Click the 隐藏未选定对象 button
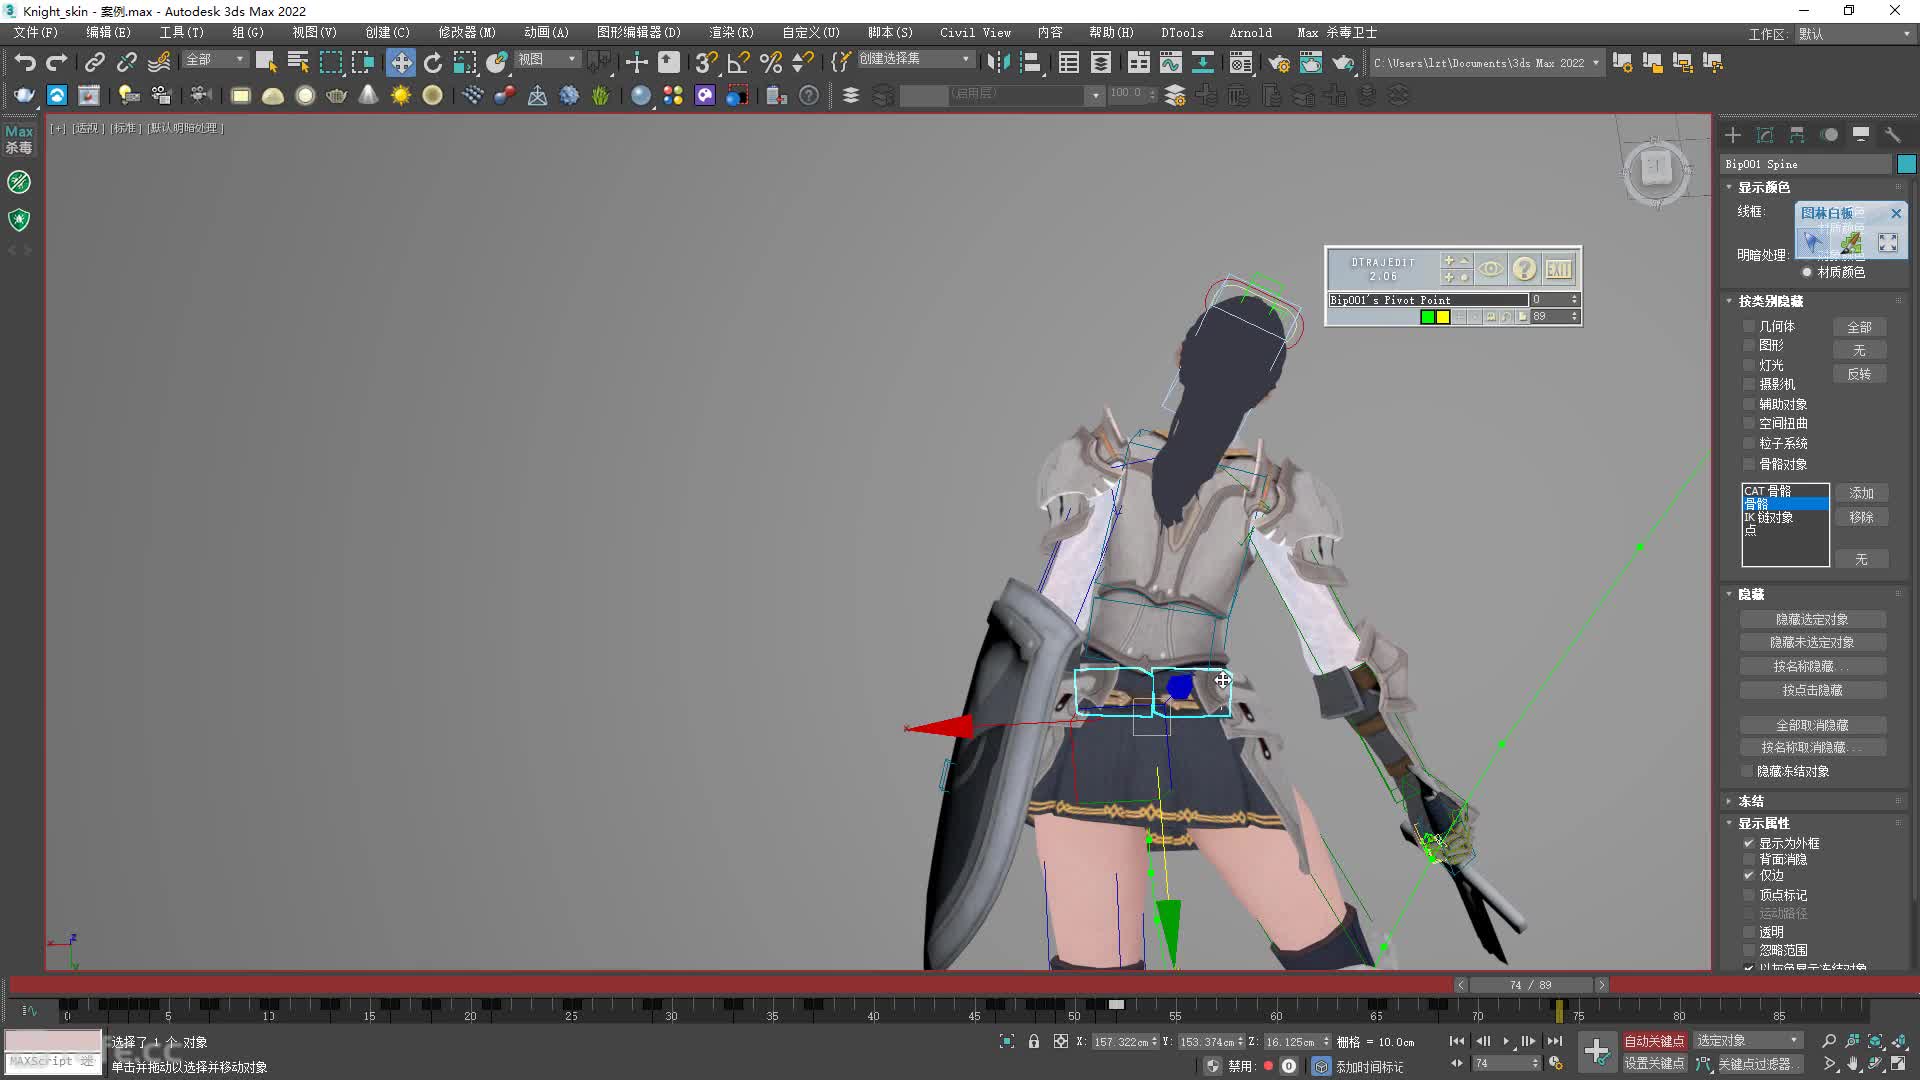 pyautogui.click(x=1812, y=642)
